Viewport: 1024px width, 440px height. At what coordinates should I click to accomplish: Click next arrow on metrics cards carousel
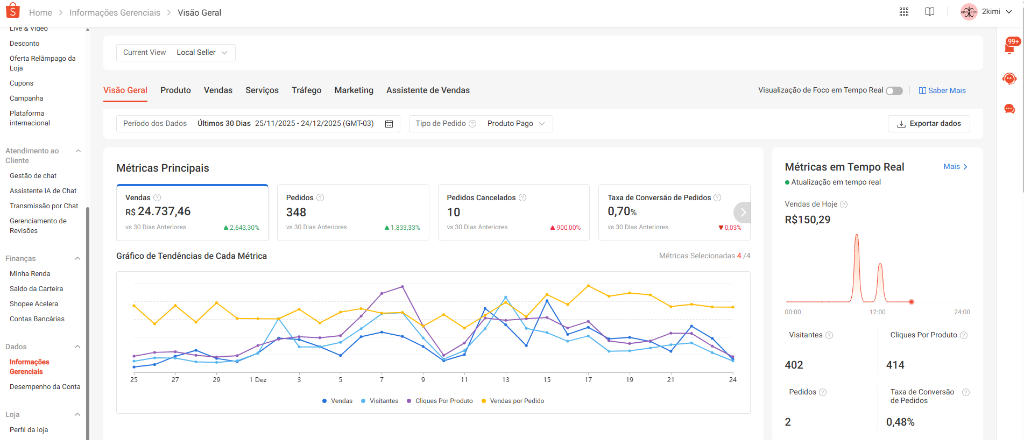[742, 212]
